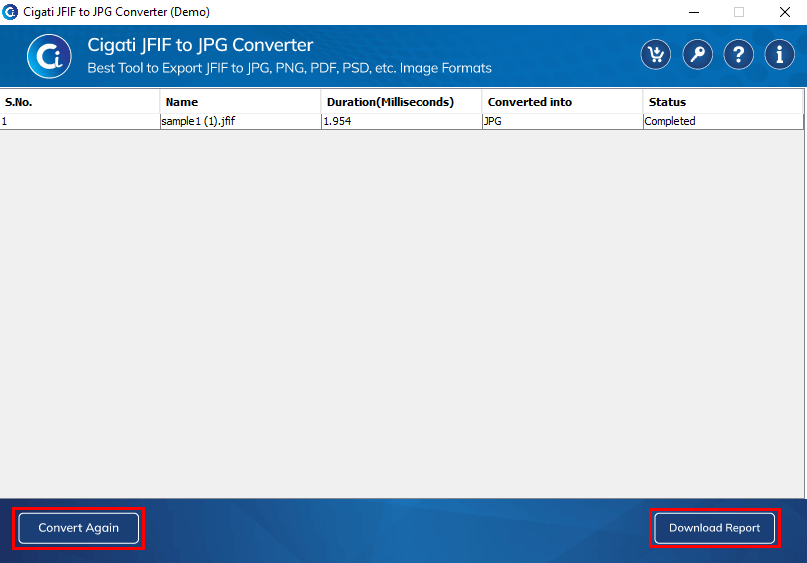Click the Download Report button
The width and height of the screenshot is (807, 563).
click(x=714, y=528)
